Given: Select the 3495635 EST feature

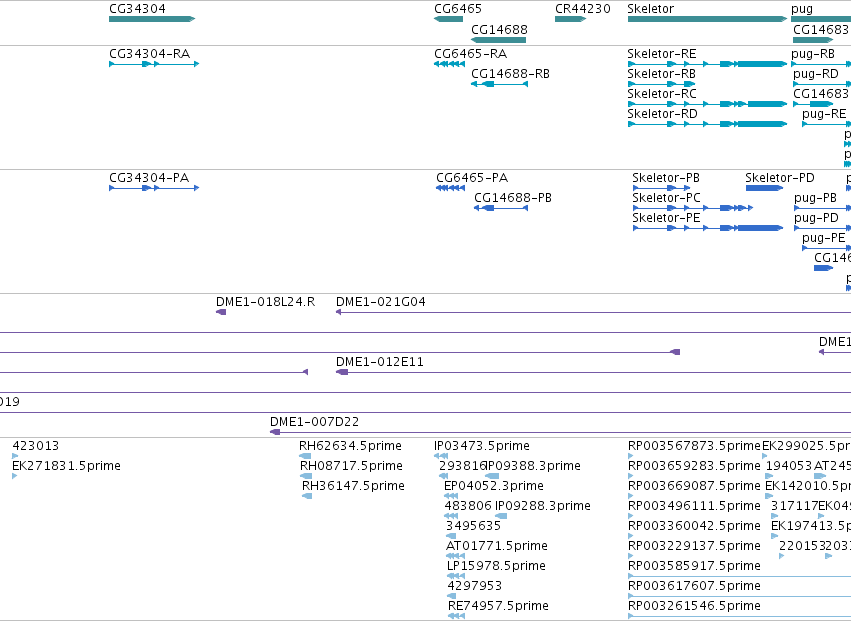Looking at the screenshot, I should pyautogui.click(x=451, y=537).
